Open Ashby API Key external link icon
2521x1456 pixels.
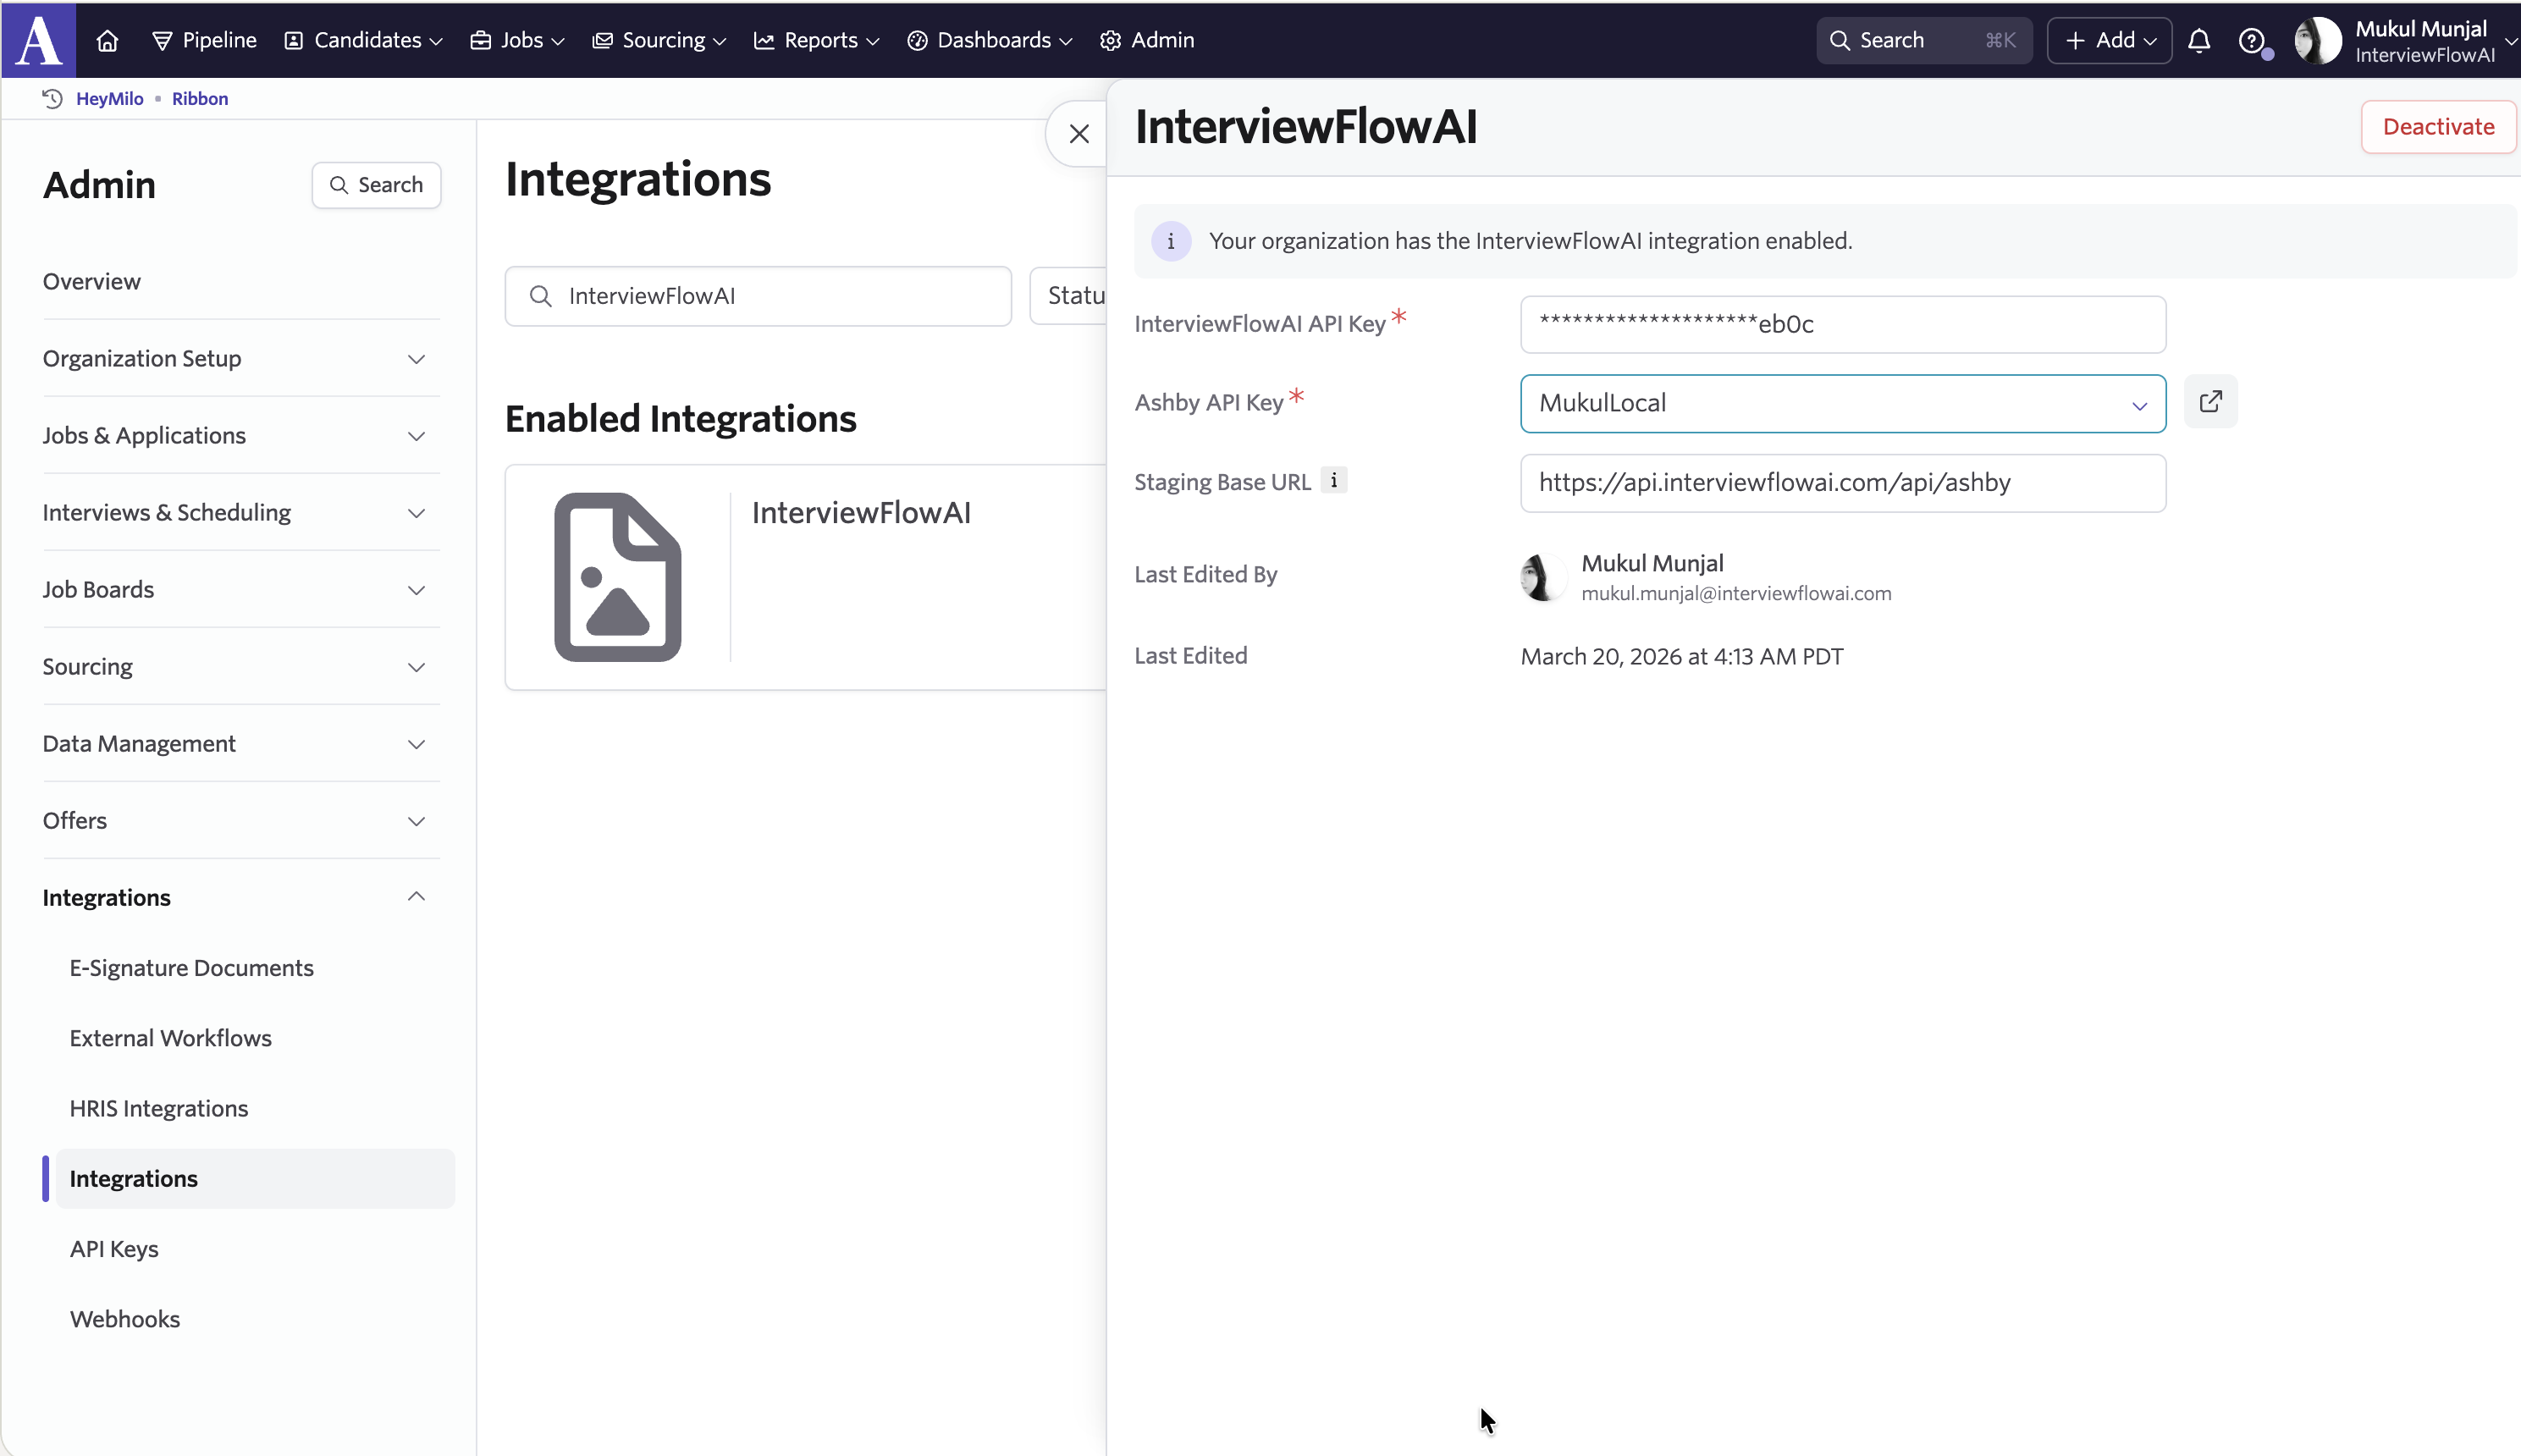coord(2211,402)
